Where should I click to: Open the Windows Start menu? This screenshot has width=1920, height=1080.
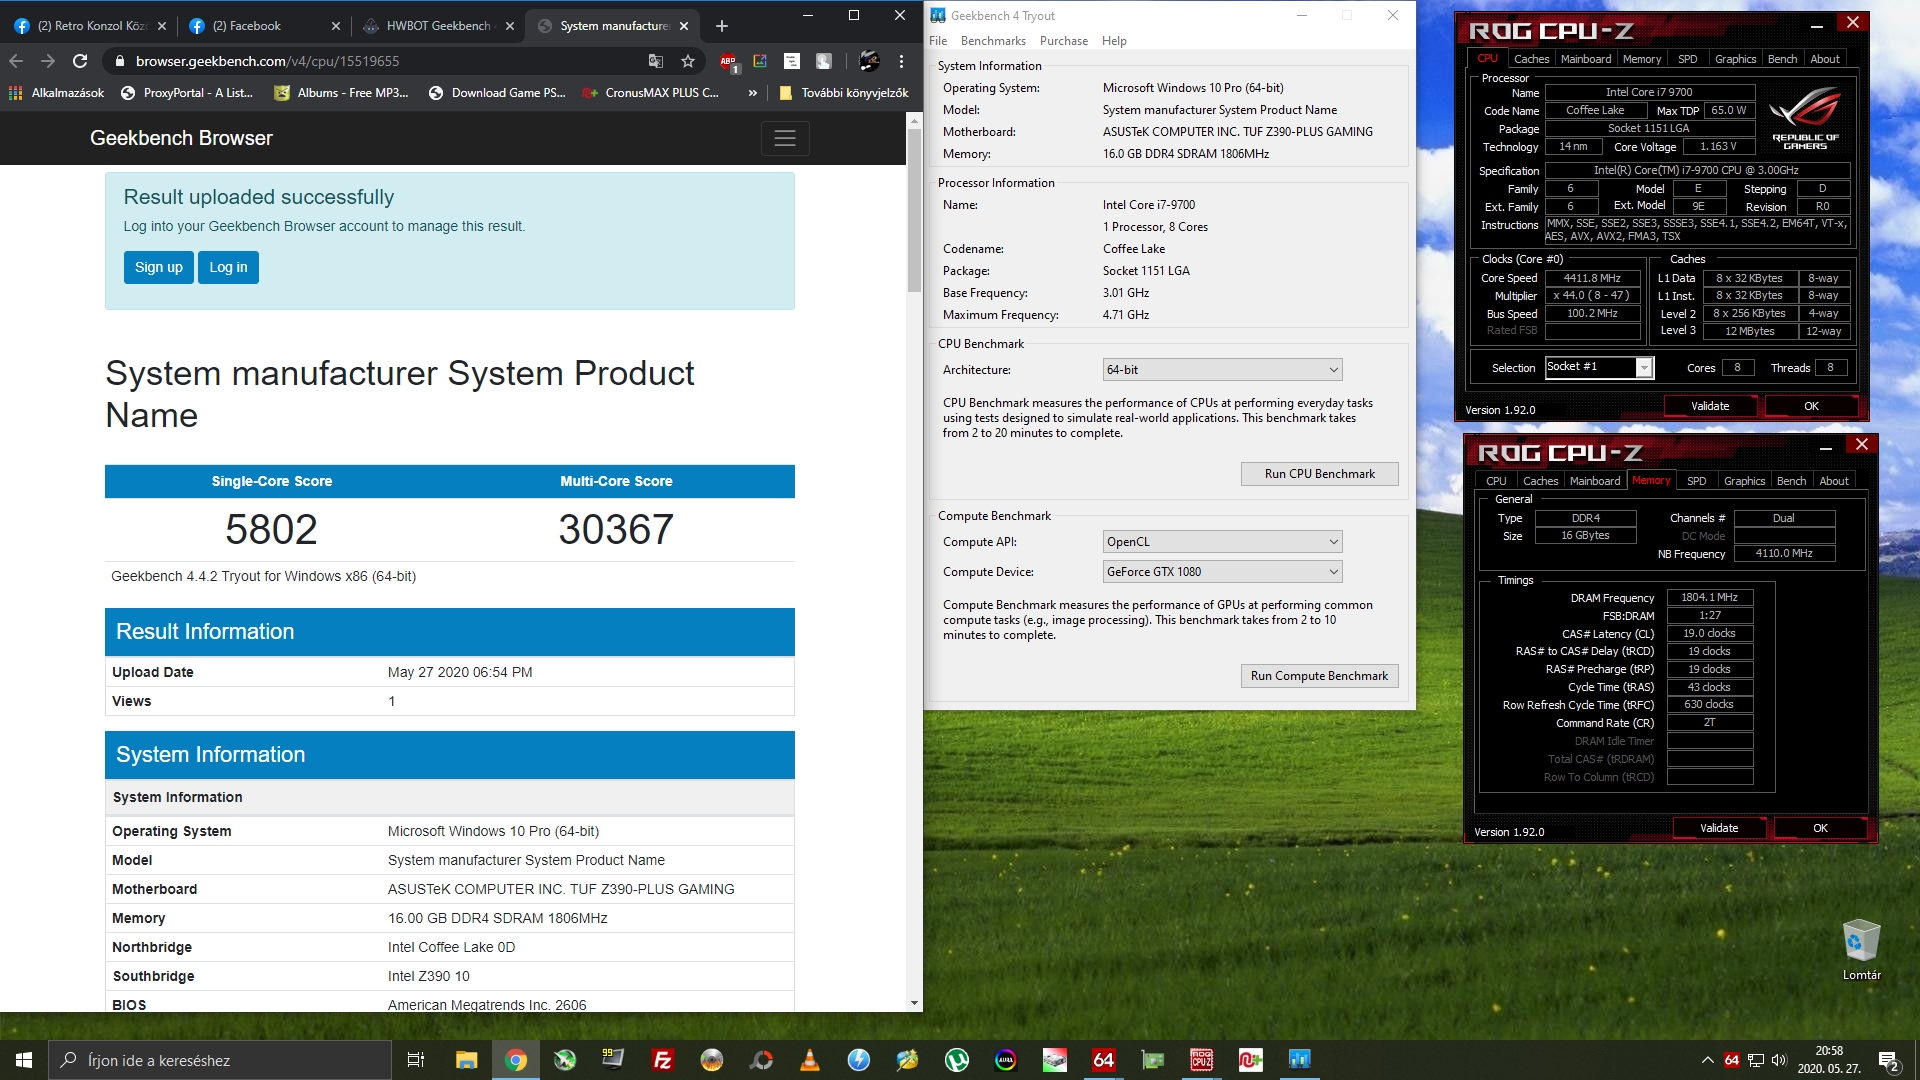pos(24,1060)
